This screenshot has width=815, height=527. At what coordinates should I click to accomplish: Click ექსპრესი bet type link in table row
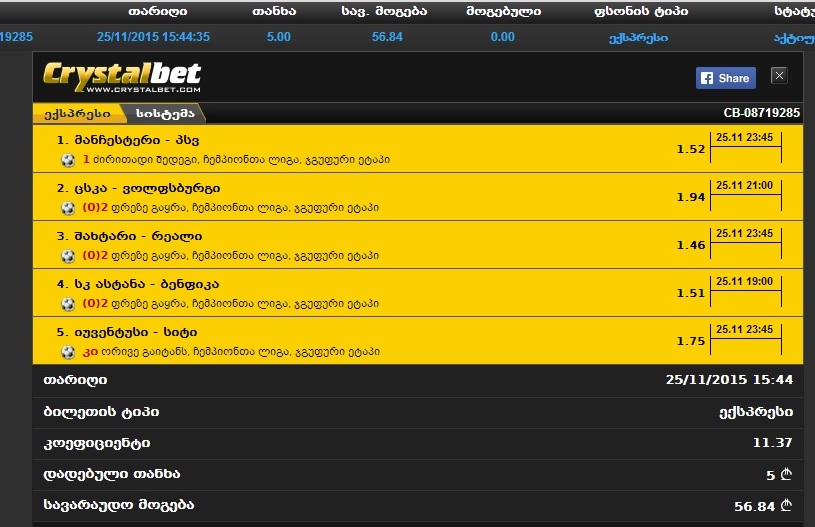point(638,38)
